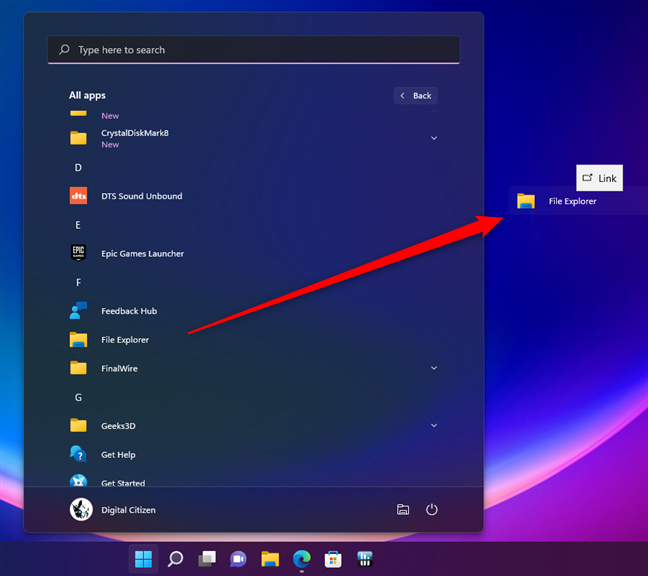Jump to letter D header
This screenshot has width=648, height=576.
pos(78,167)
